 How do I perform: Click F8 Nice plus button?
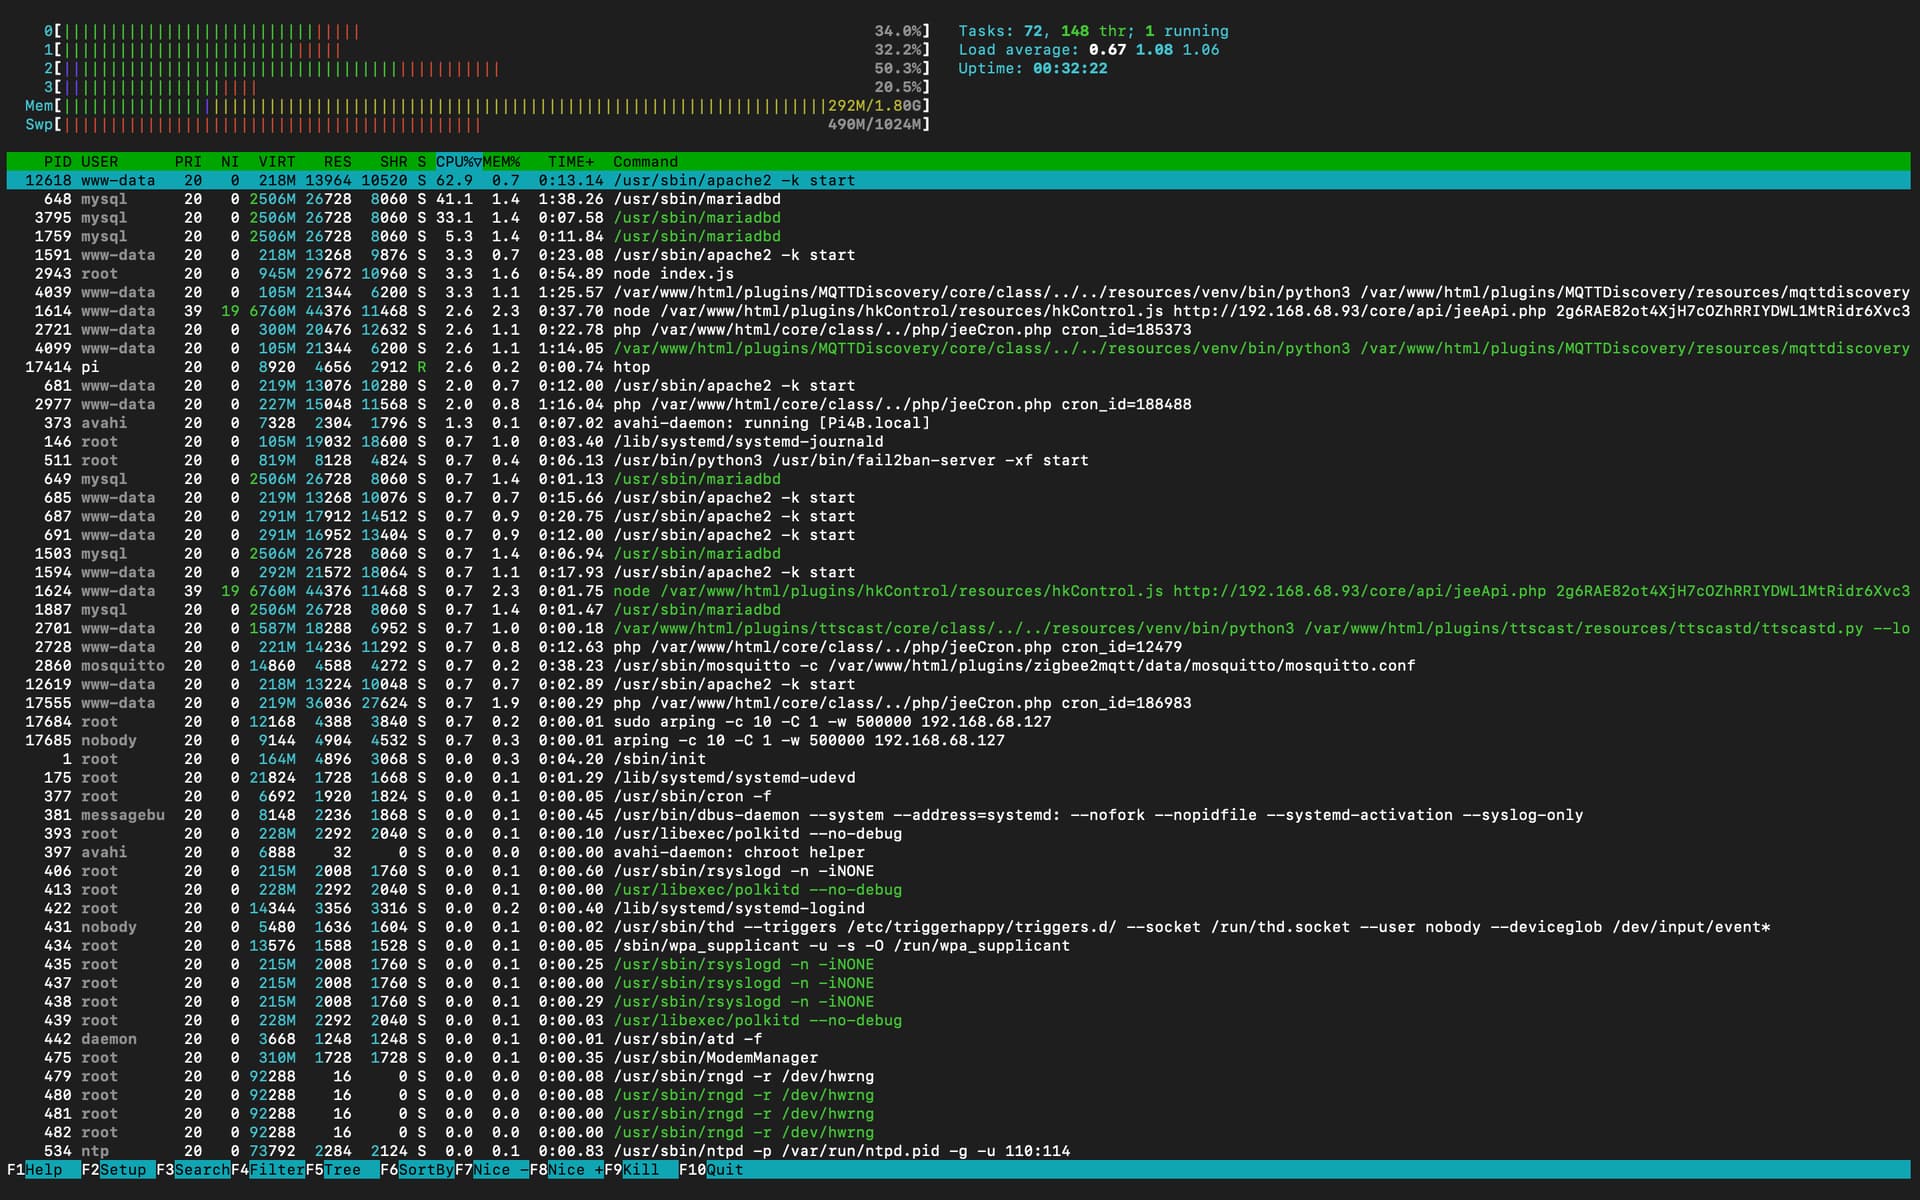(x=574, y=1169)
